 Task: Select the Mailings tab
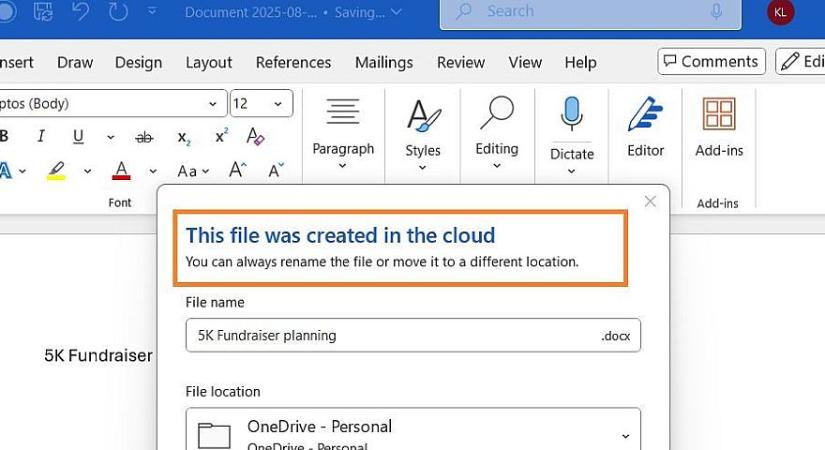(384, 62)
